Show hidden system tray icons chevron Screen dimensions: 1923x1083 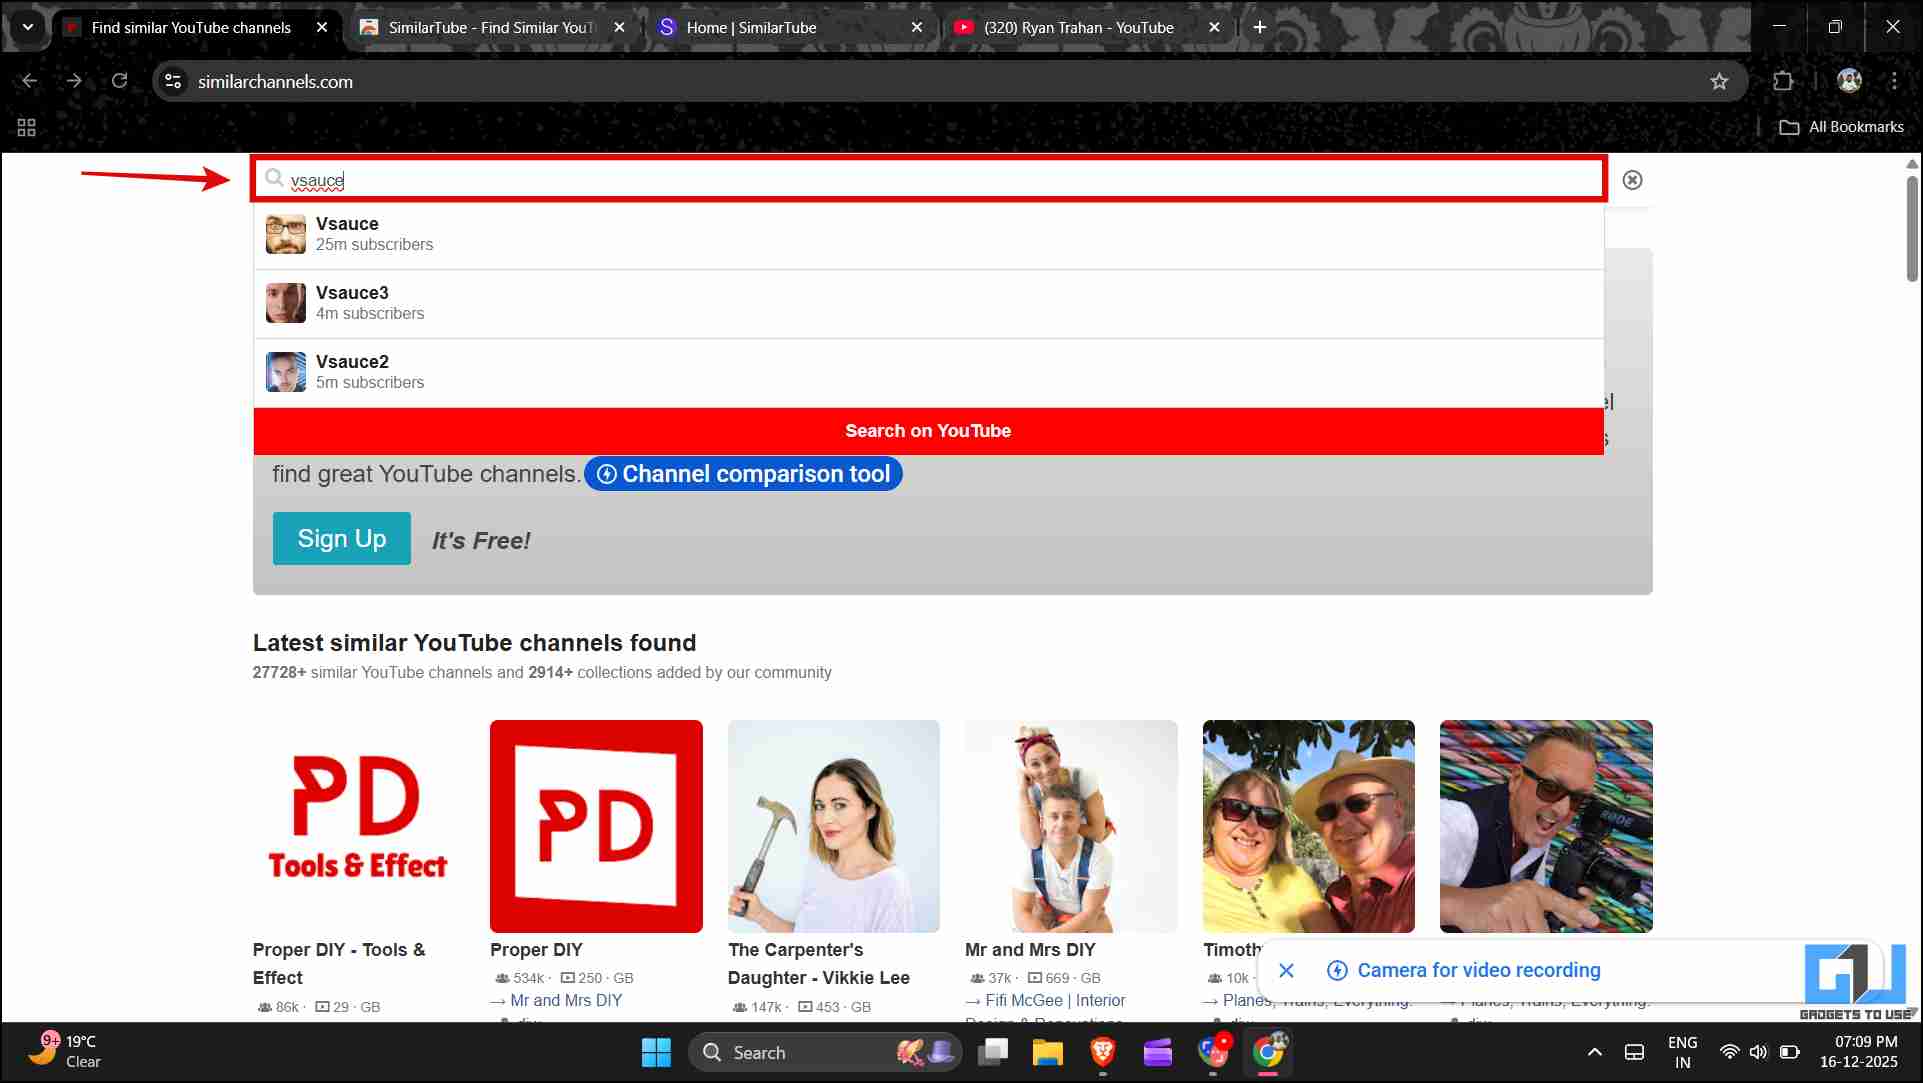pos(1594,1052)
